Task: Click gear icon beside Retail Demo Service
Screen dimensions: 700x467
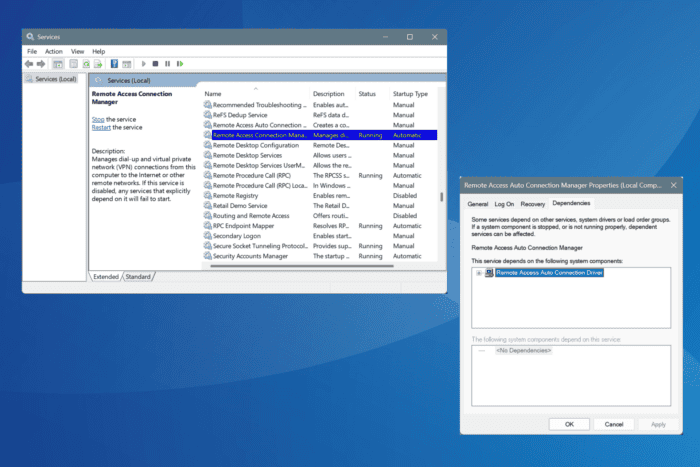Action: 208,205
